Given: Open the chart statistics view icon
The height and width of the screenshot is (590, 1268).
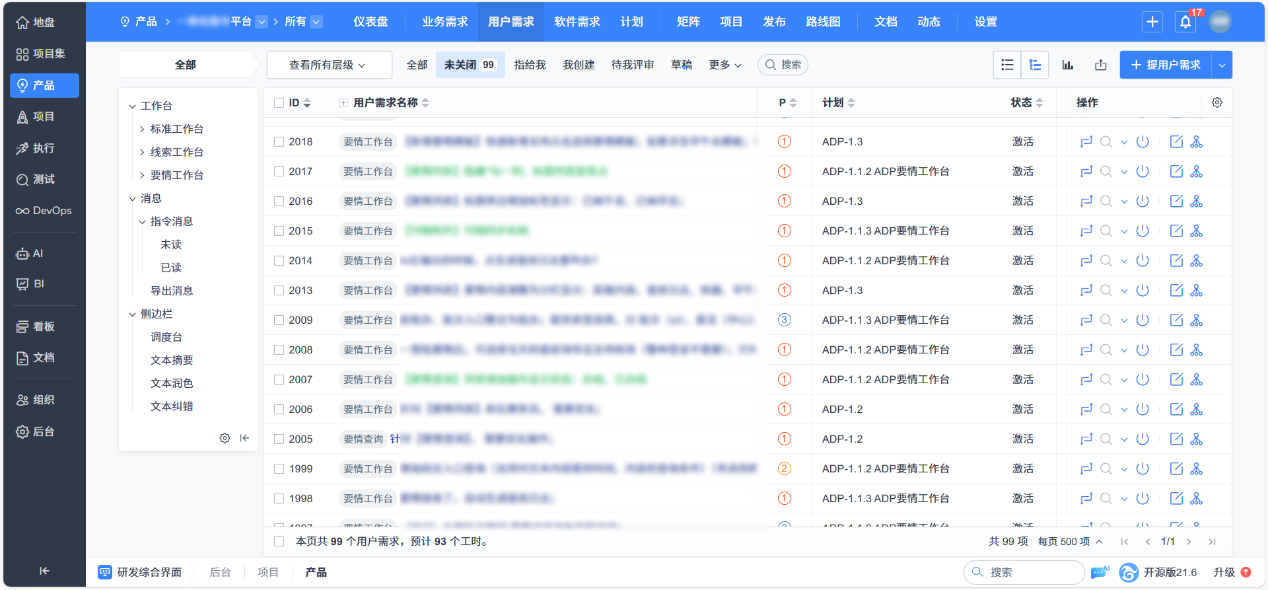Looking at the screenshot, I should pos(1067,63).
